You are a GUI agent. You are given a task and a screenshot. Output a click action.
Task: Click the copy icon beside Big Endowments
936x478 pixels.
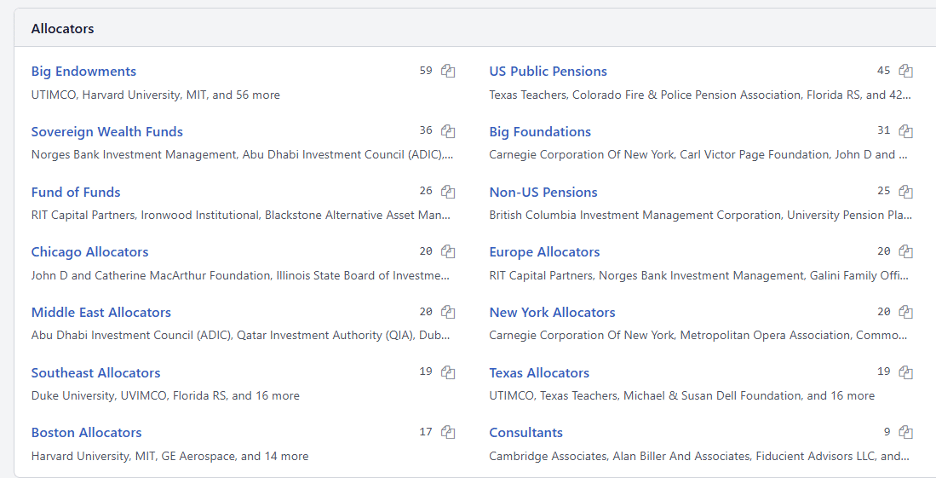point(448,71)
